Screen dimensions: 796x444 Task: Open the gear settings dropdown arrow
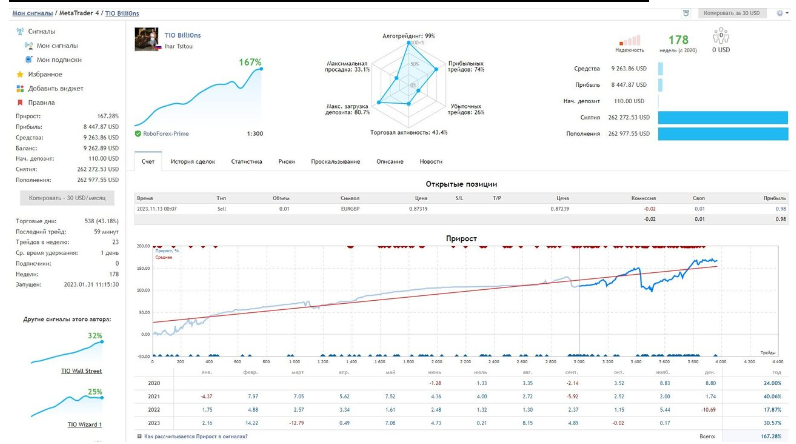787,13
